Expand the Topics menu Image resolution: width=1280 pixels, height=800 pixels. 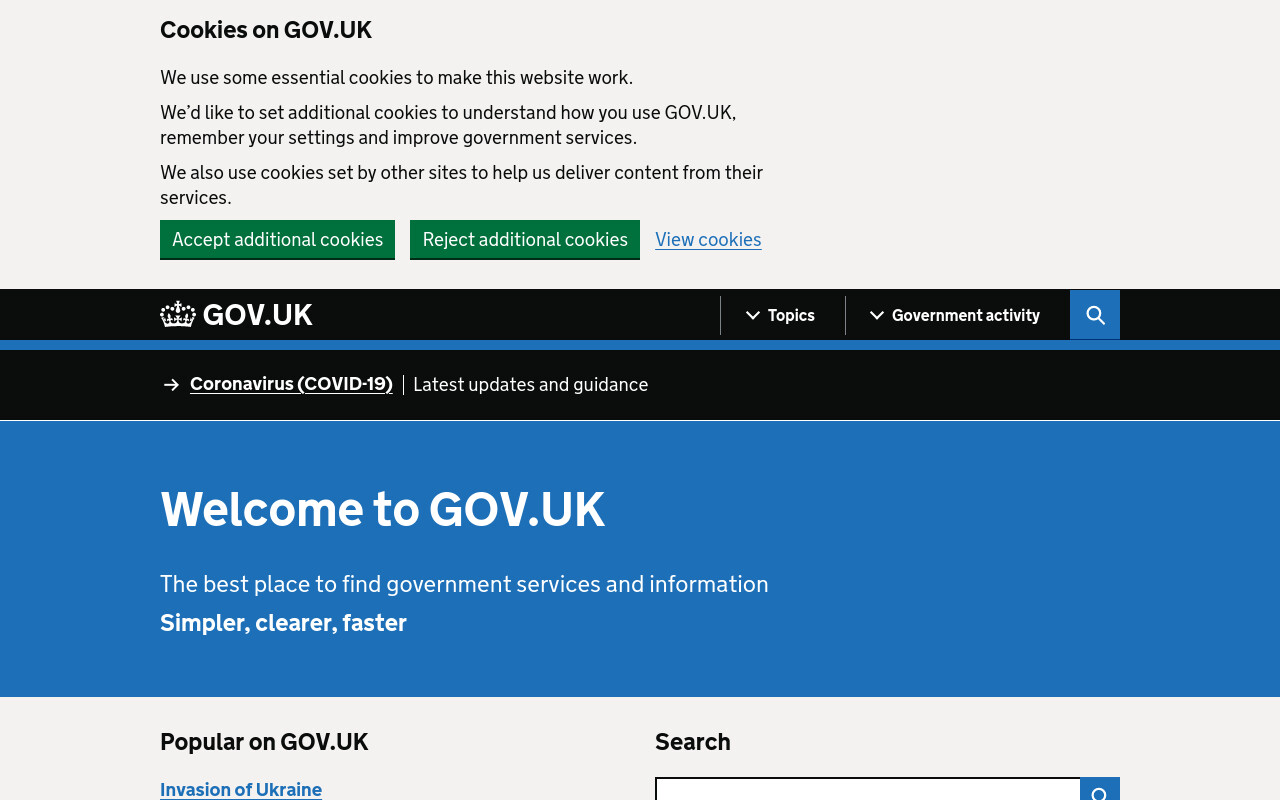pyautogui.click(x=781, y=316)
